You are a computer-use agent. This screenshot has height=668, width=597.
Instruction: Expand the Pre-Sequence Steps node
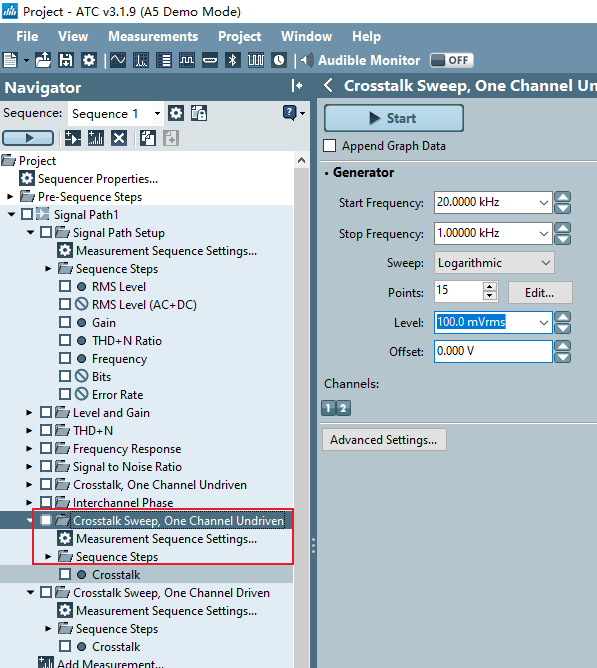pos(10,196)
